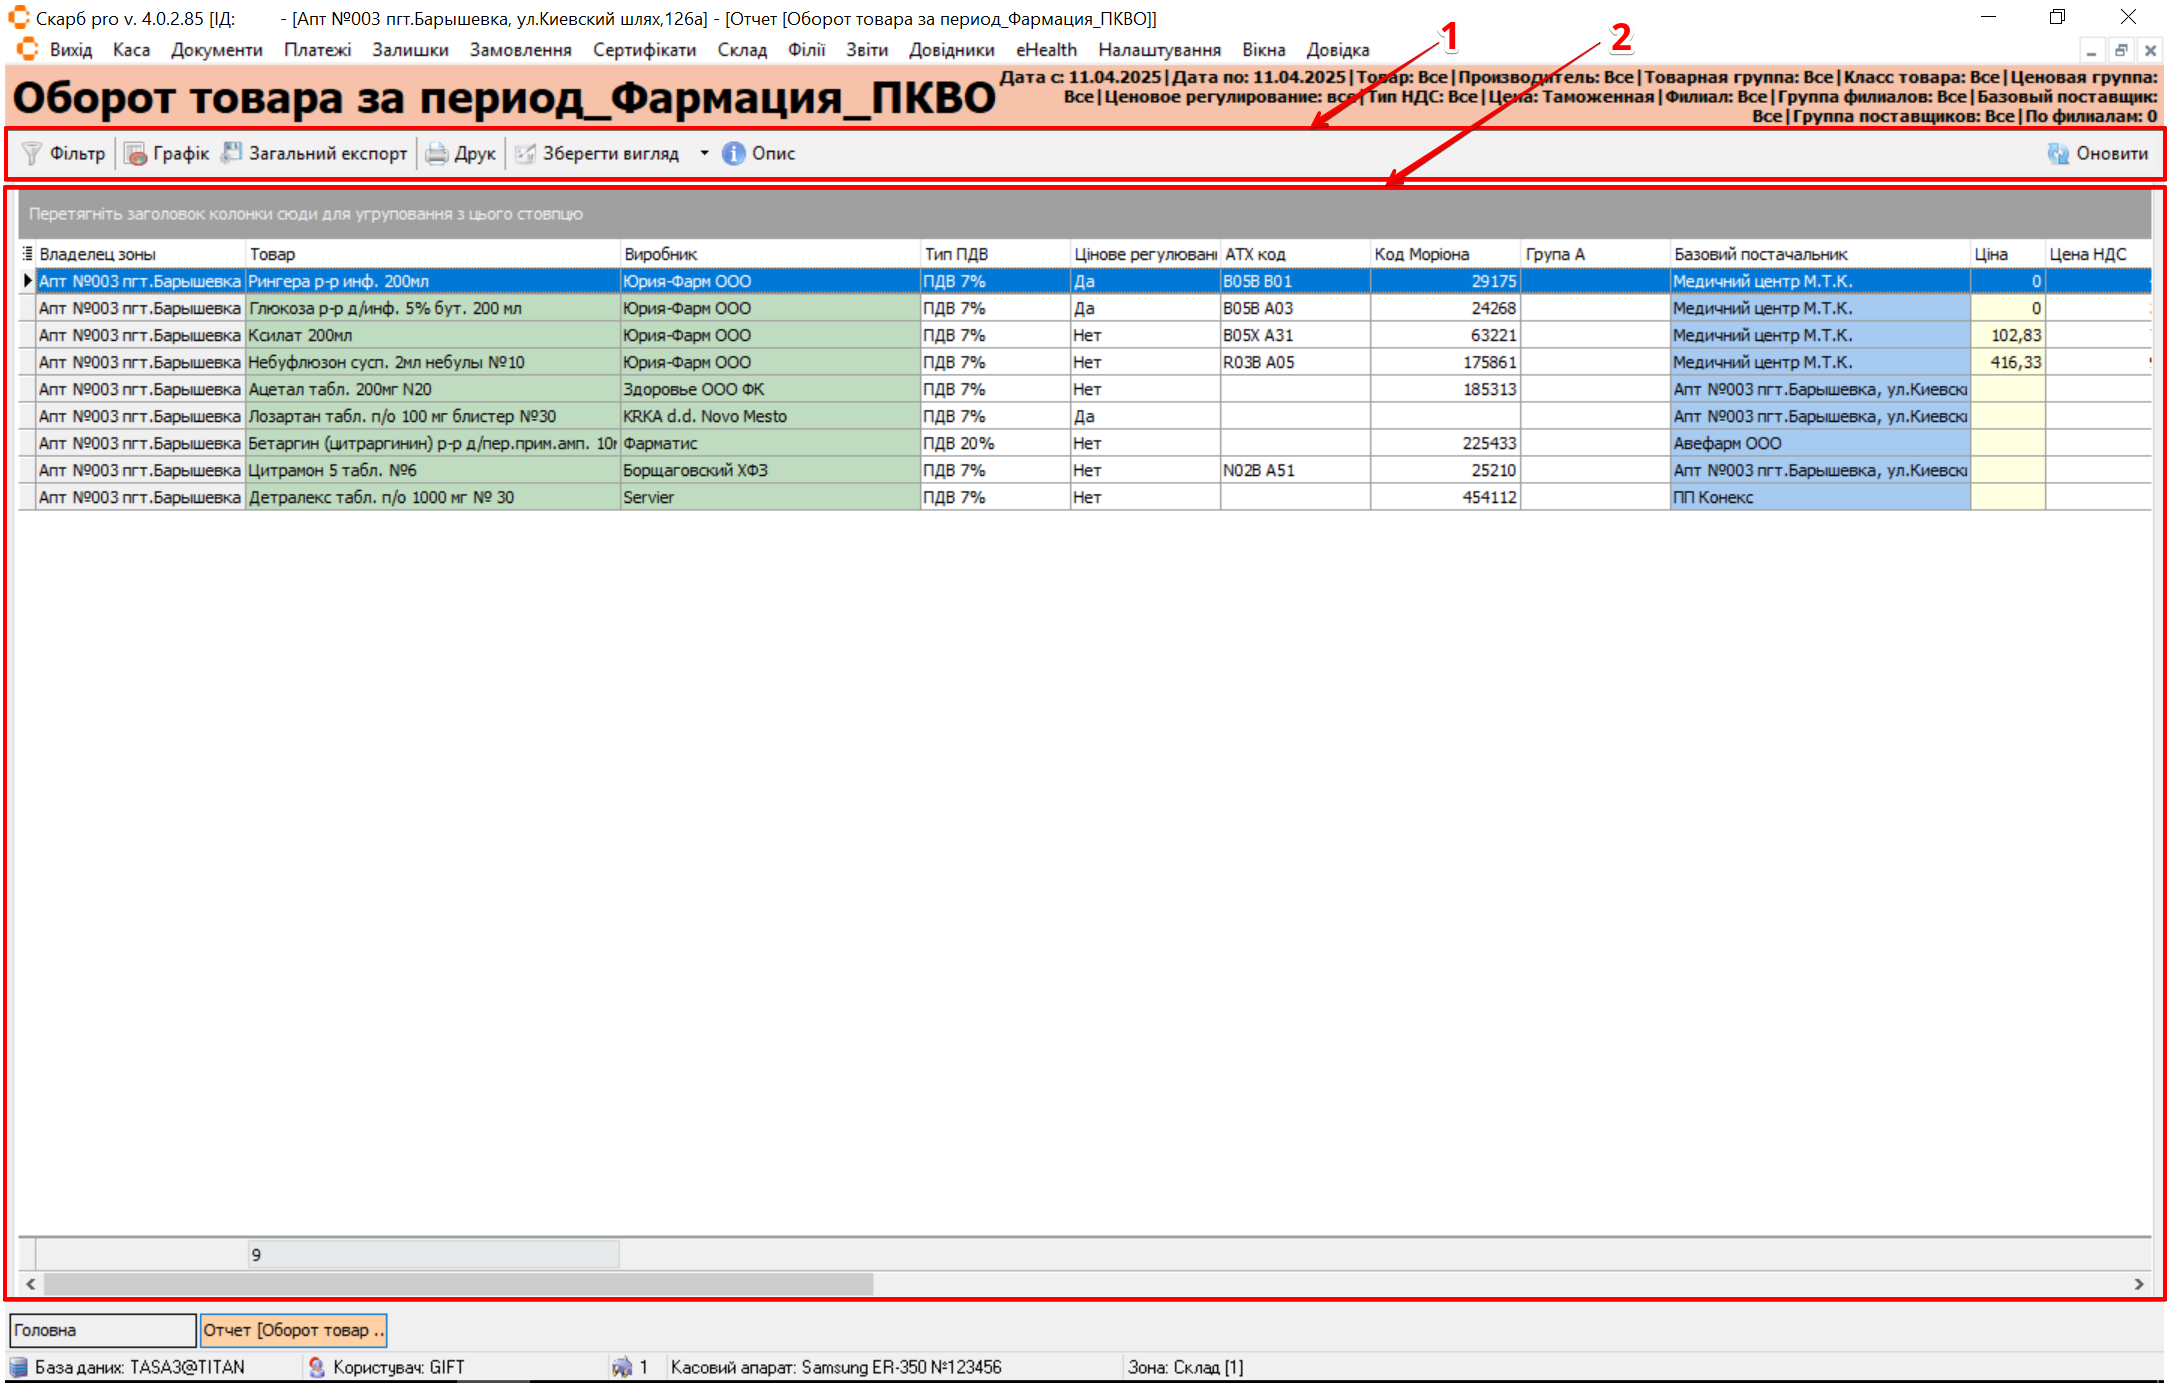Select the Отчет Оборот товар tab
Image resolution: width=2172 pixels, height=1383 pixels.
[293, 1330]
